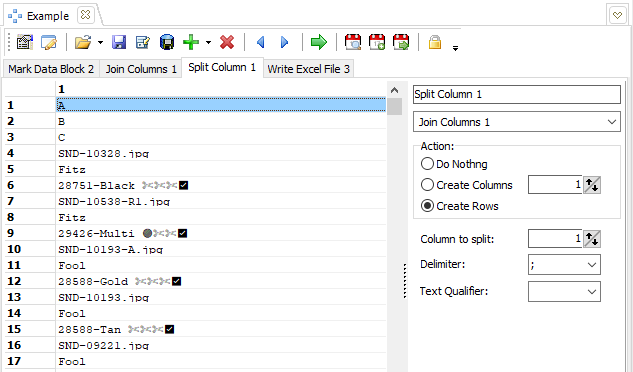Switch to the Join Columns 1 tab
The width and height of the screenshot is (633, 372).
pyautogui.click(x=141, y=69)
